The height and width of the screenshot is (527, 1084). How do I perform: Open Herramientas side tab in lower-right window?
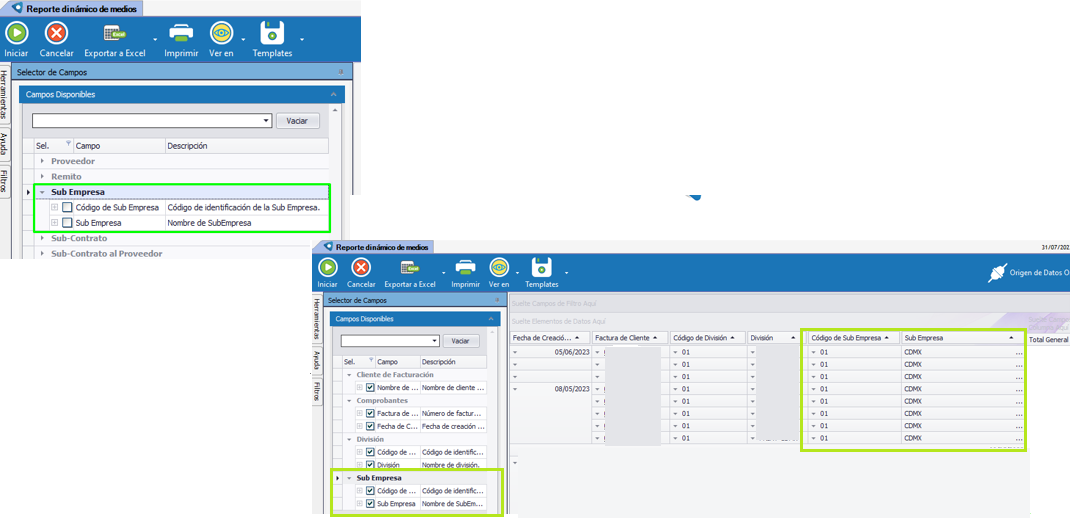click(x=317, y=319)
